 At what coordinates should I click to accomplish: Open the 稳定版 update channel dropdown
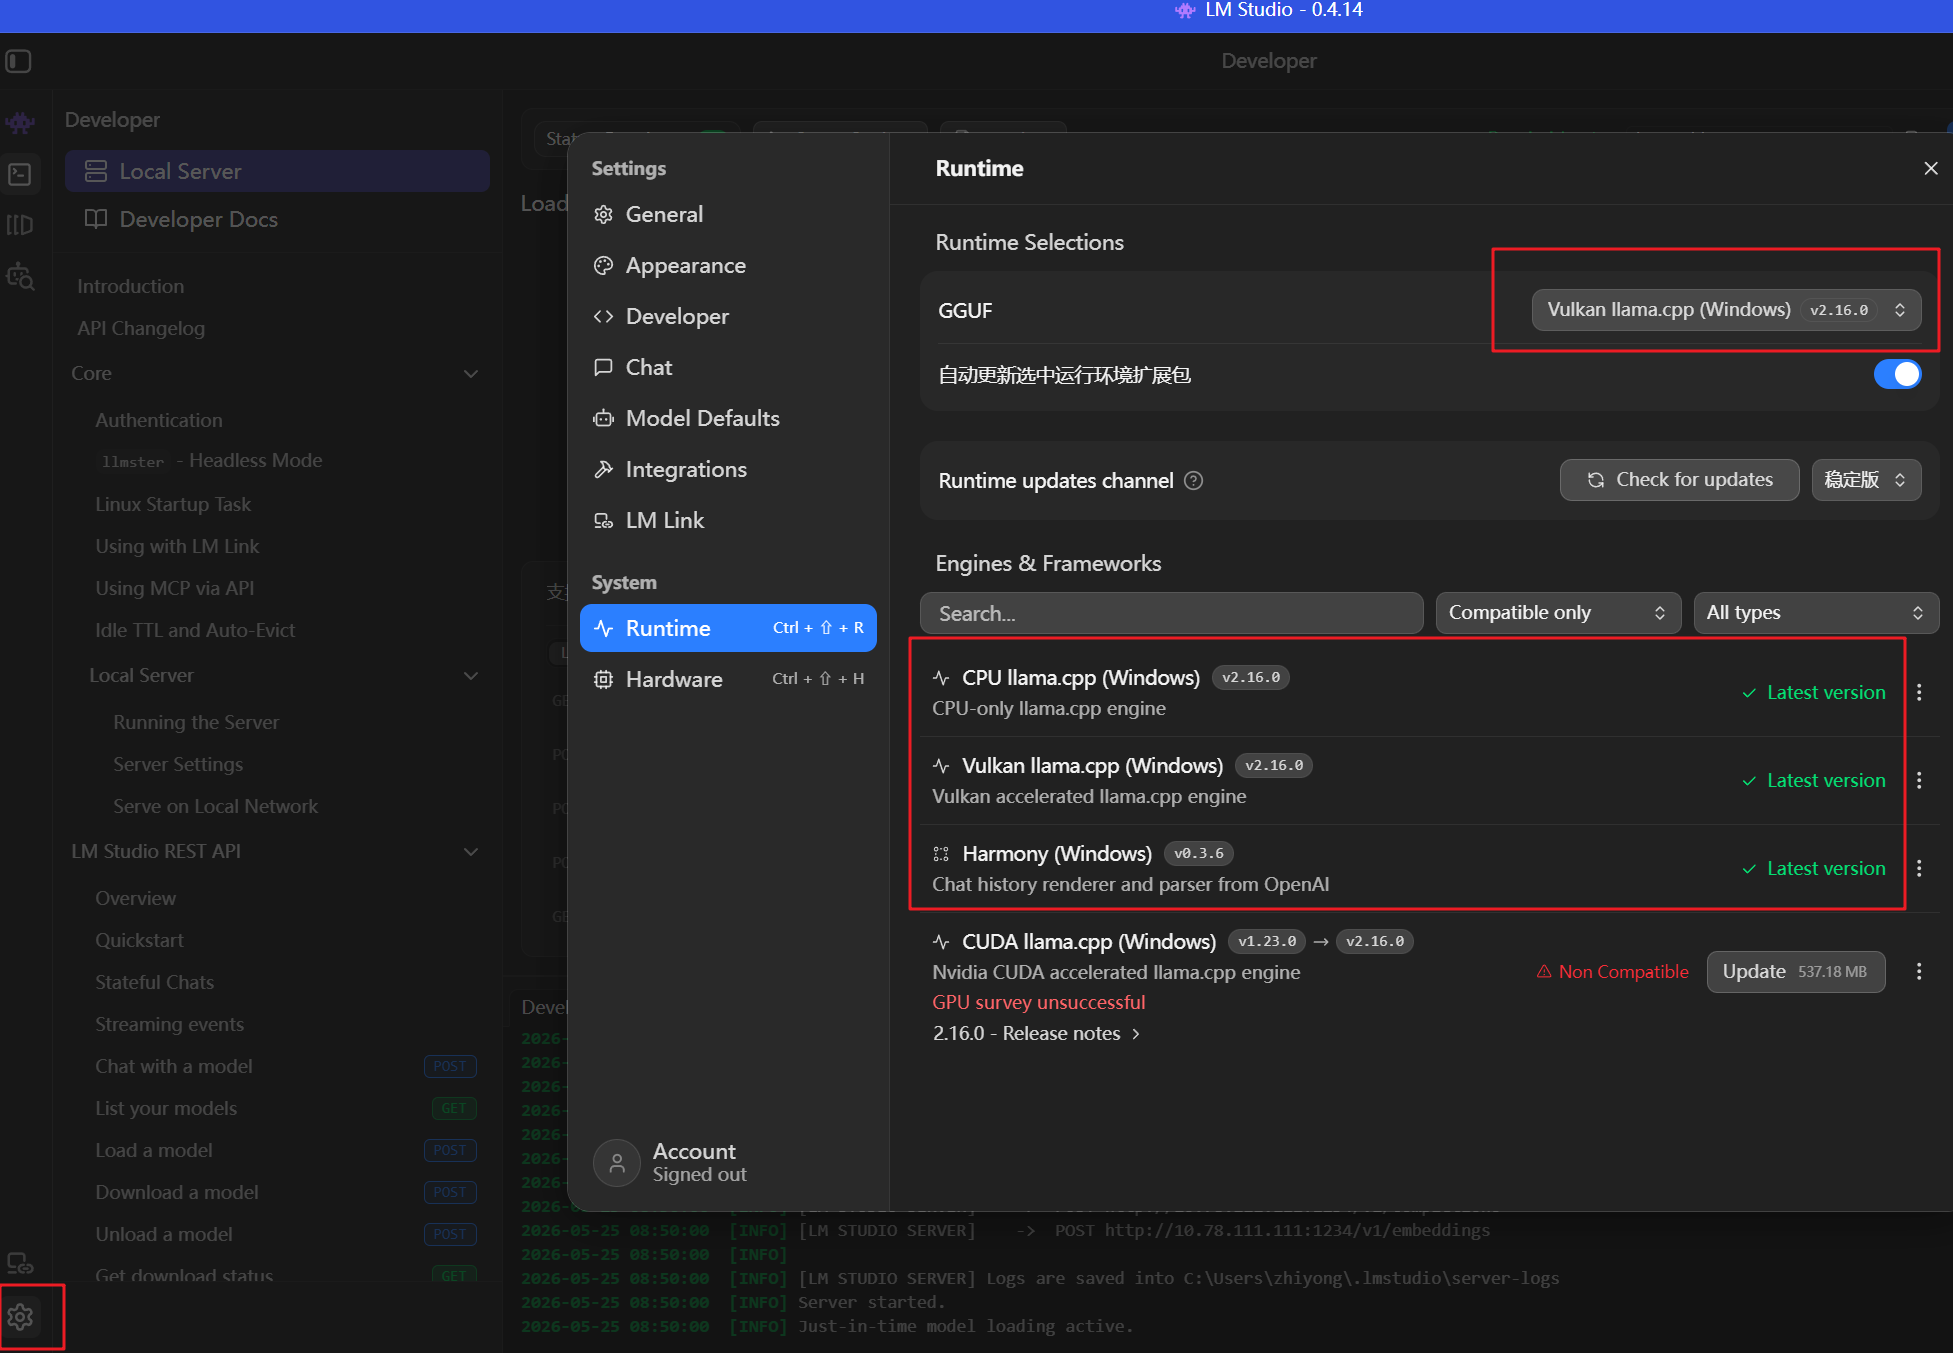1866,480
